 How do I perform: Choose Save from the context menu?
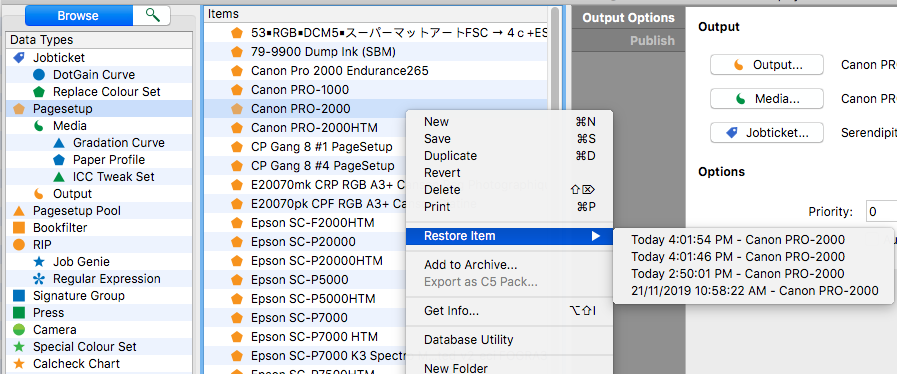509,138
